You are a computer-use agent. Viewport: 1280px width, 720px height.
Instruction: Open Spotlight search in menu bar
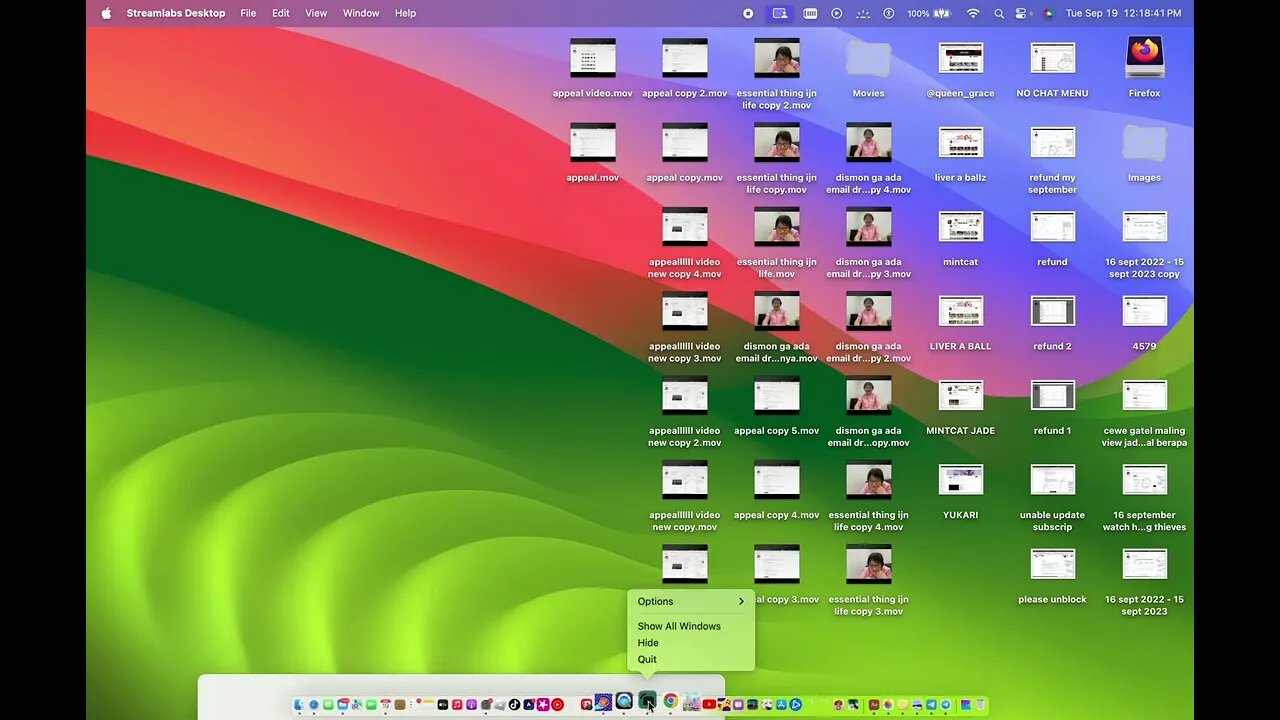pos(999,13)
